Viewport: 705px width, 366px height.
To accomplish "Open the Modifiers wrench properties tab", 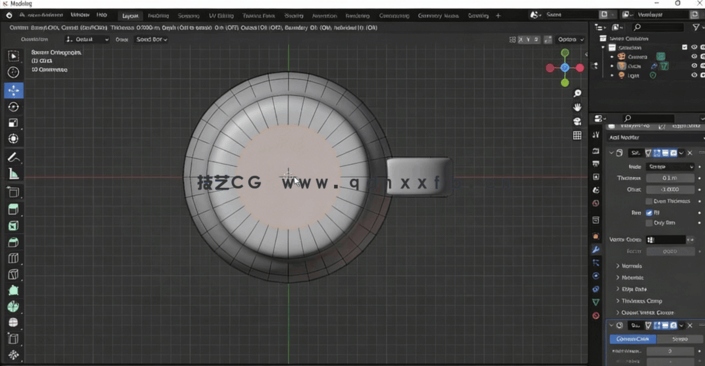I will [x=596, y=250].
